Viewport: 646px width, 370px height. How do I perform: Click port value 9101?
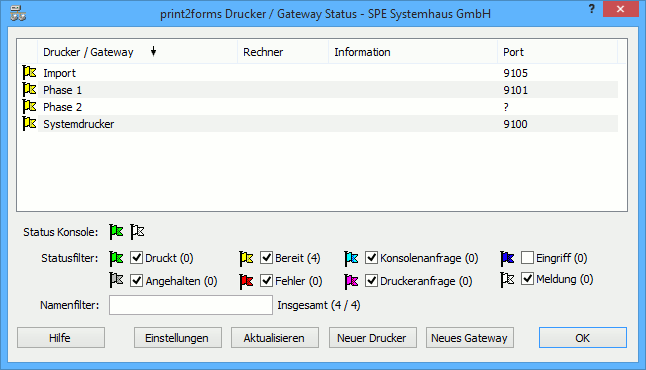(515, 90)
